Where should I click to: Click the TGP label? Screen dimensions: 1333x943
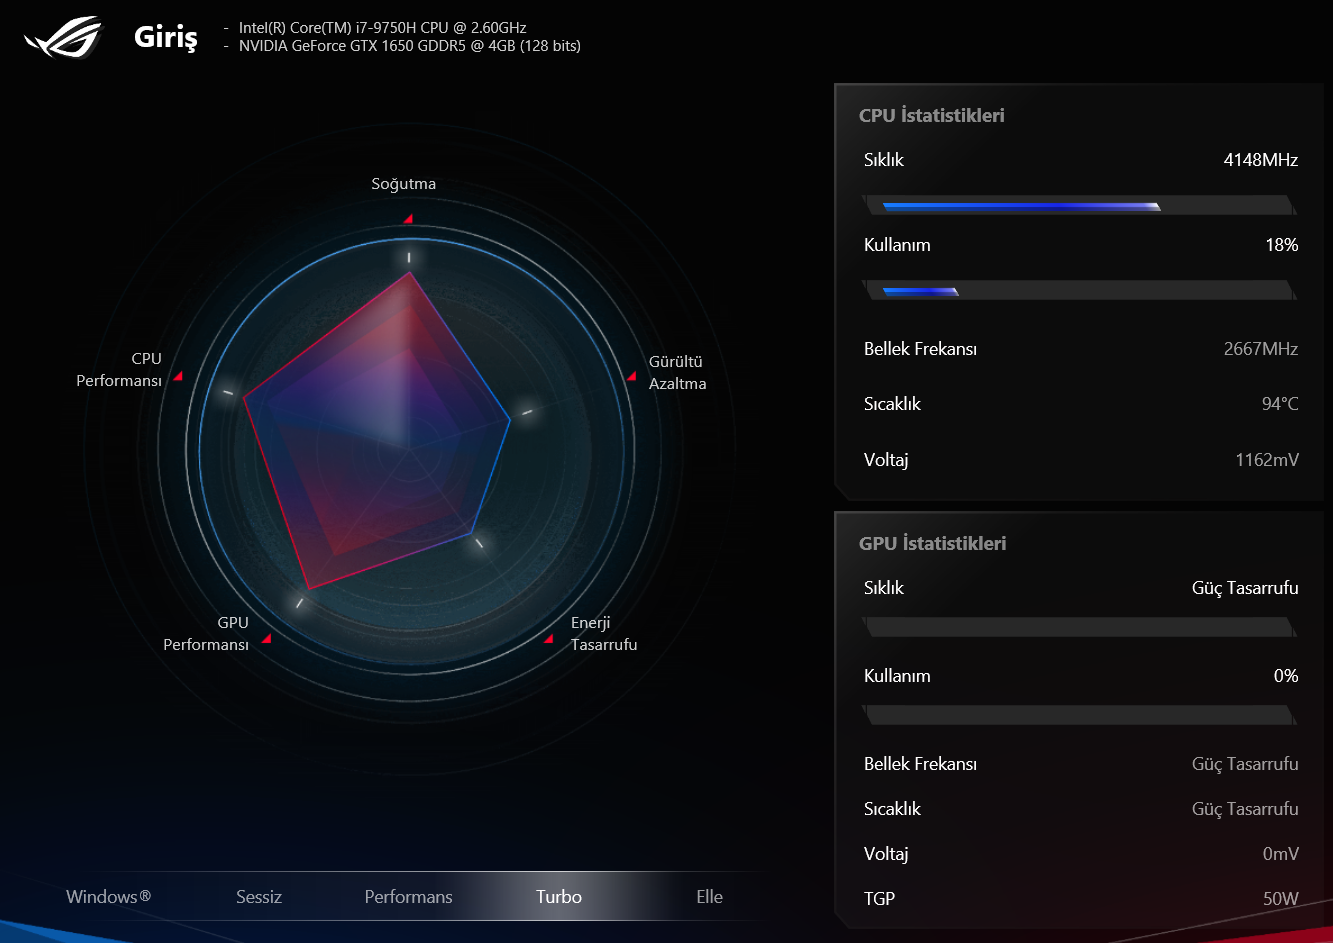tap(880, 898)
